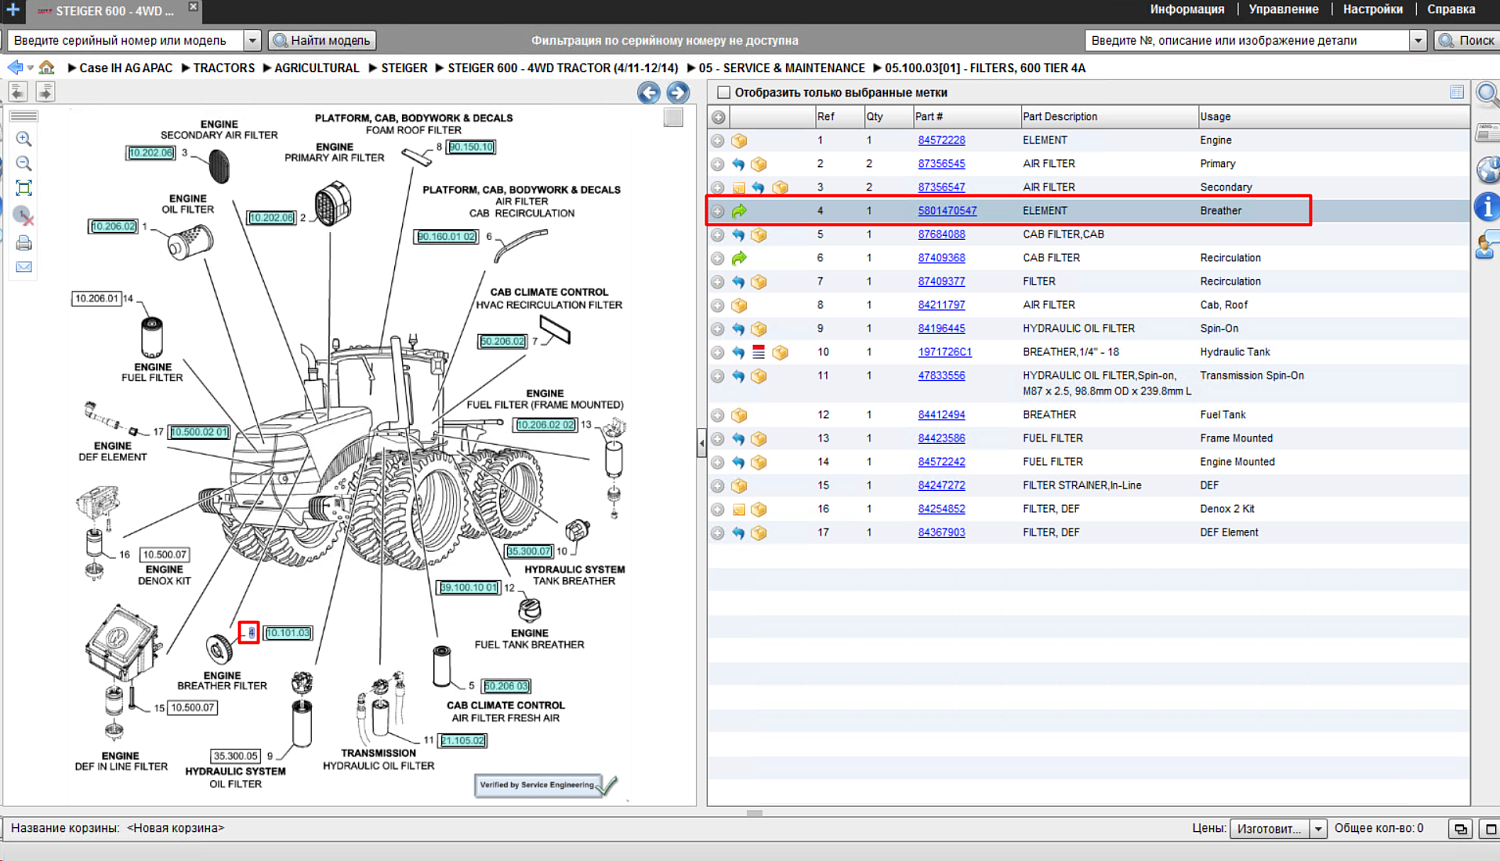This screenshot has width=1500, height=861.
Task: Open the magnifier search panel in the right sidebar
Action: tap(1488, 95)
